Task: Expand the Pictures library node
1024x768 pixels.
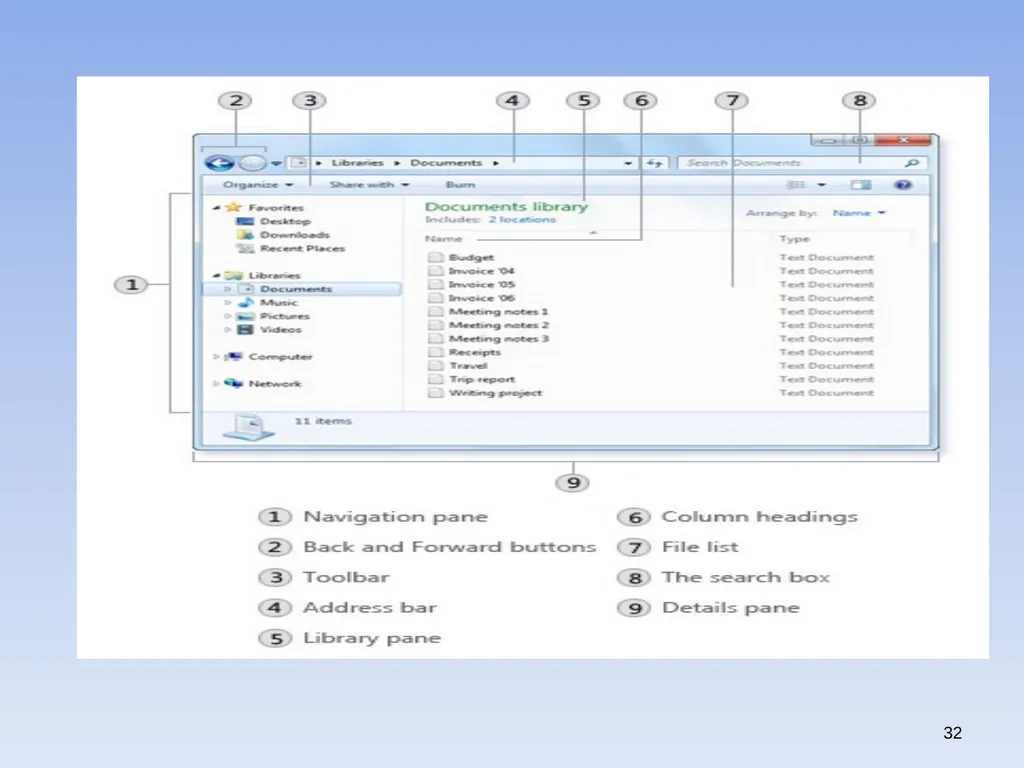Action: pos(228,316)
